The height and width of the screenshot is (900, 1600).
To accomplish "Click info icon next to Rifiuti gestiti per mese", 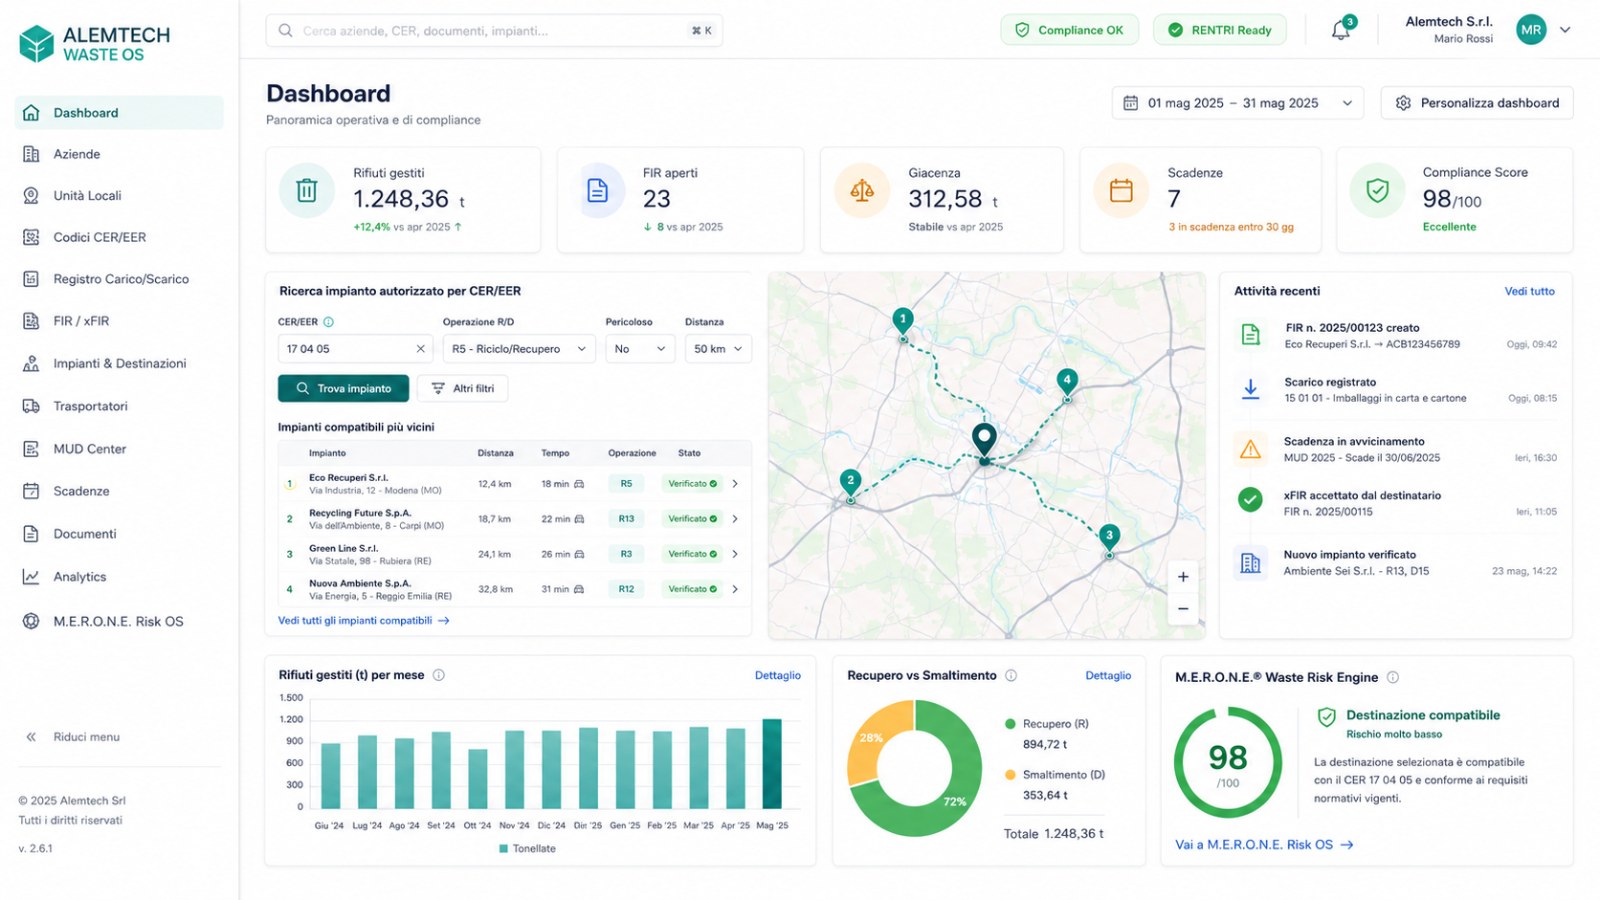I will [438, 675].
